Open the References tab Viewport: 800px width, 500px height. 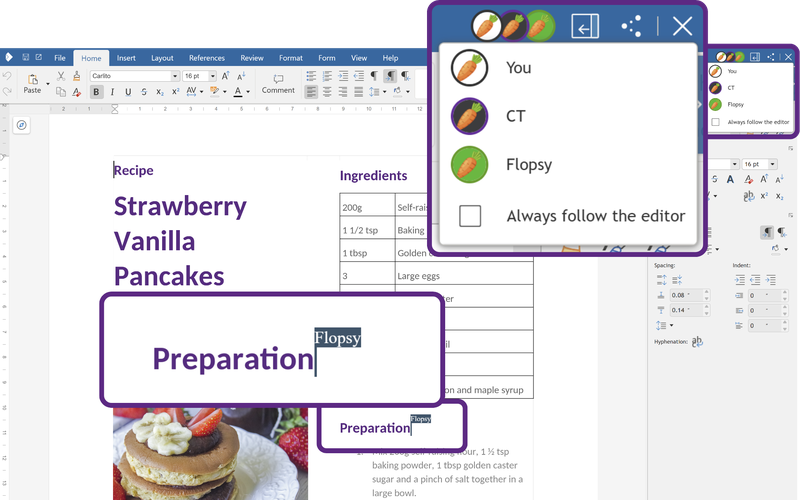pyautogui.click(x=207, y=58)
